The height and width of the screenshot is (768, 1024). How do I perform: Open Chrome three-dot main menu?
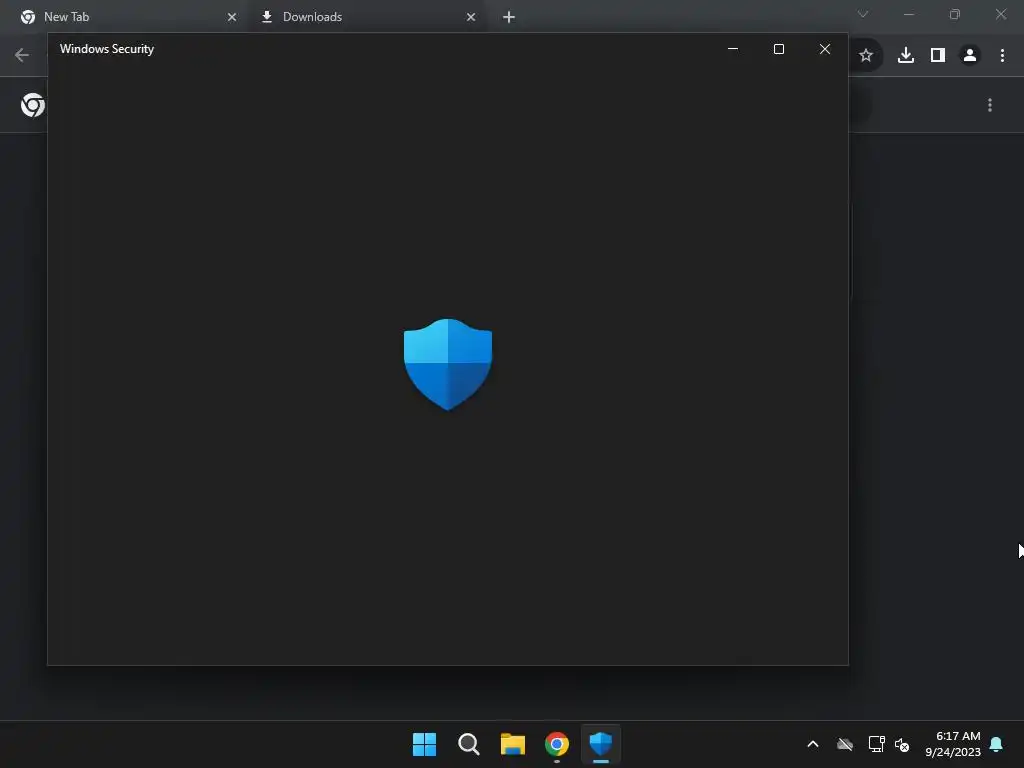1002,56
